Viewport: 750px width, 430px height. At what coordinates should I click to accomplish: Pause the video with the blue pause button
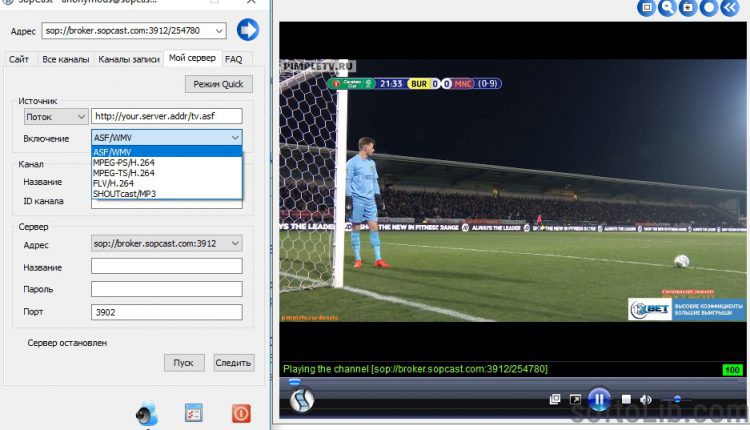599,399
